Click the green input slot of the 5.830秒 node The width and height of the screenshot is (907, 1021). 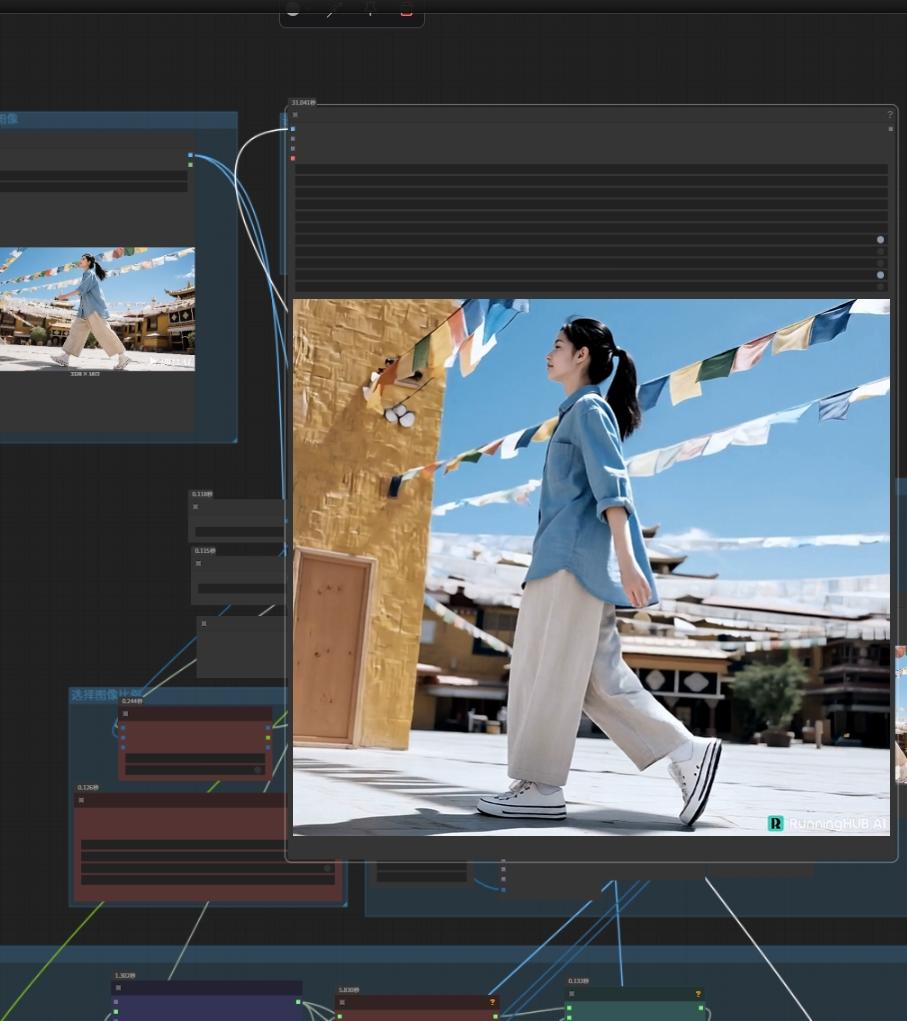(x=339, y=1016)
